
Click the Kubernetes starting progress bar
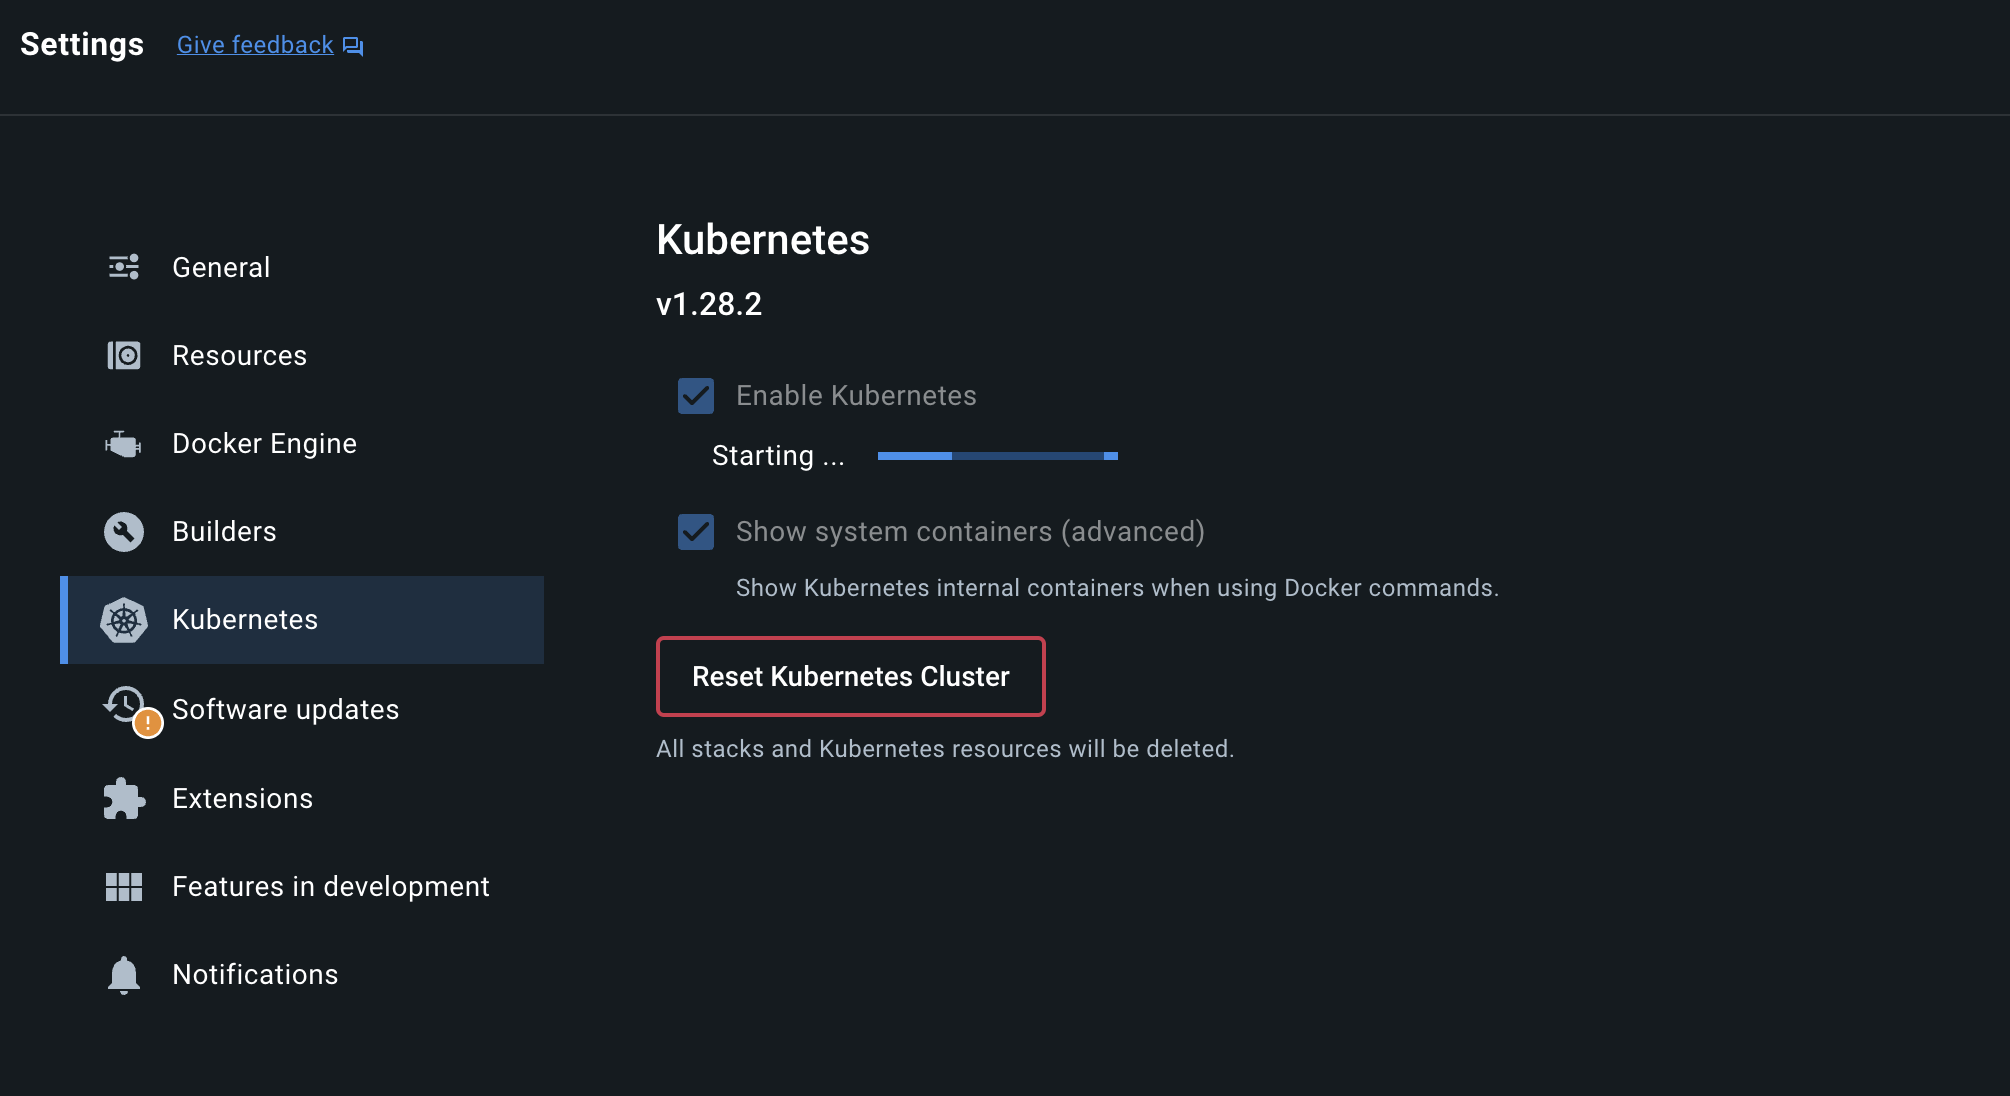click(996, 455)
